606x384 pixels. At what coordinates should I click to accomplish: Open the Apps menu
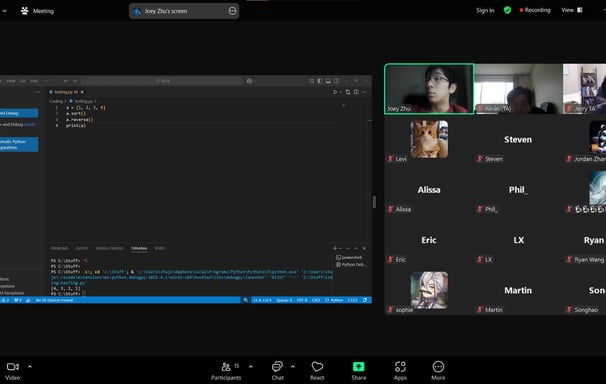click(400, 371)
